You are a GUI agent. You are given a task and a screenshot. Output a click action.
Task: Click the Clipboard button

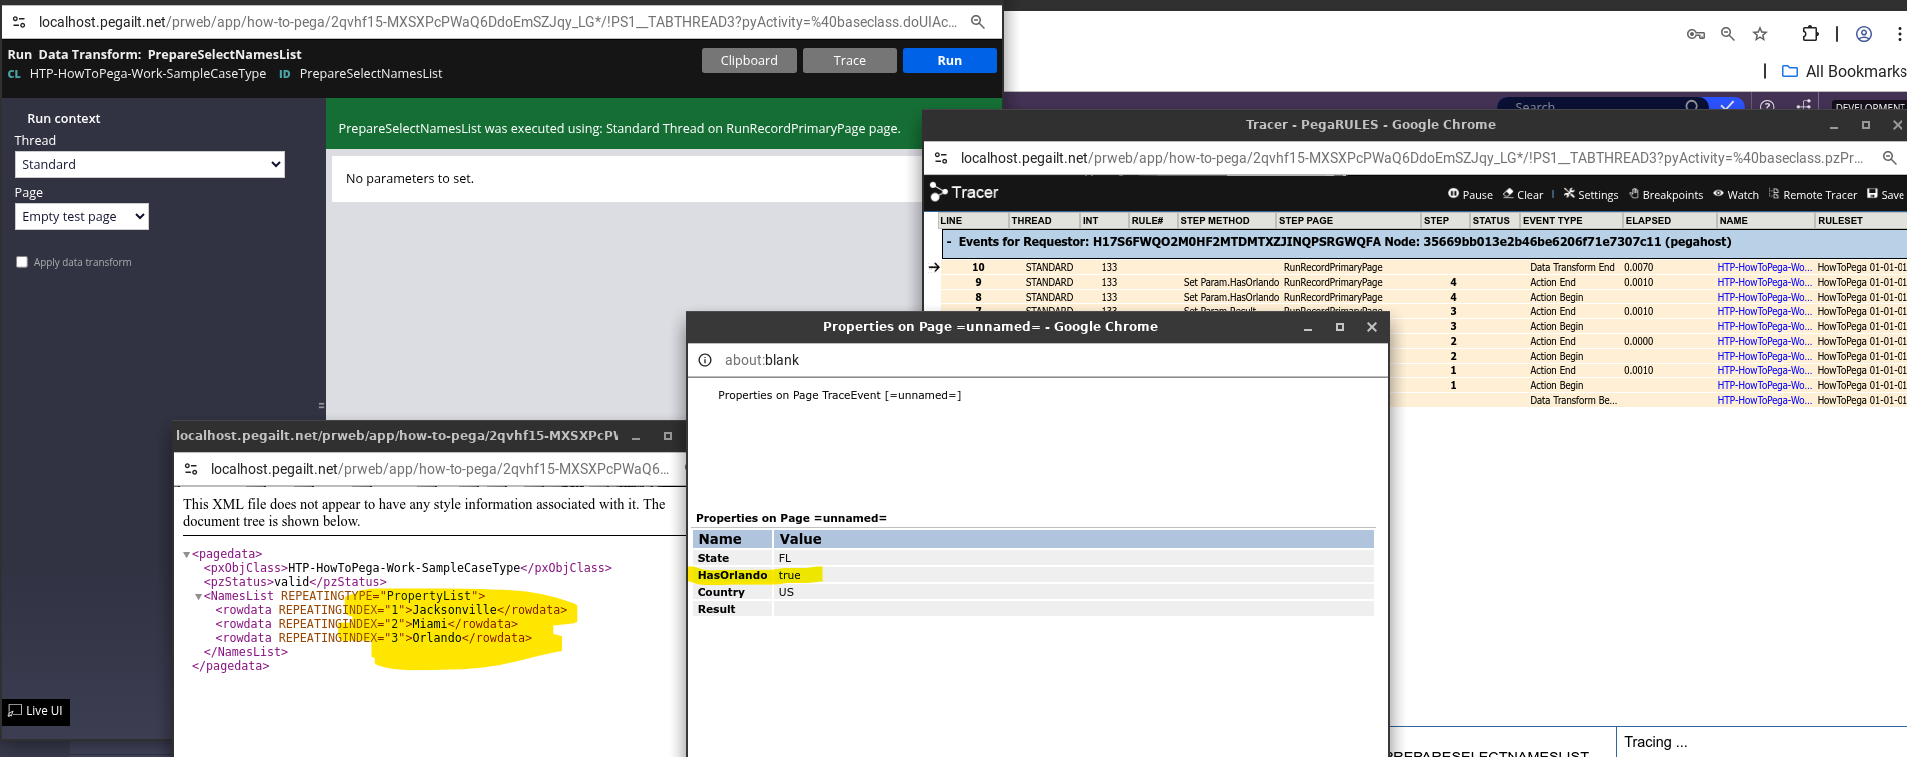tap(749, 61)
